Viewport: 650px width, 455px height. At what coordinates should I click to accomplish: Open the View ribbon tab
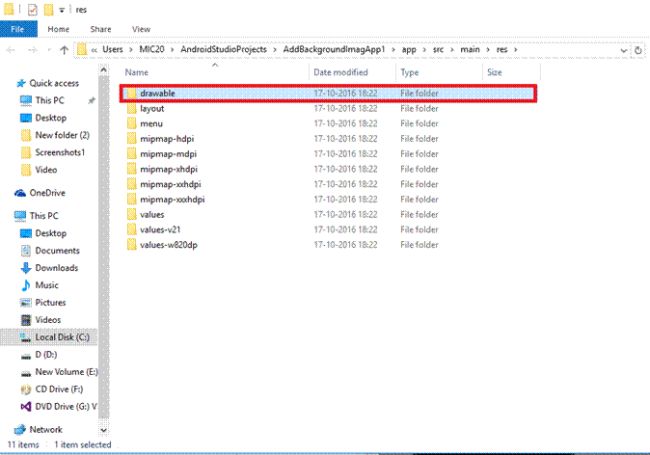141,29
